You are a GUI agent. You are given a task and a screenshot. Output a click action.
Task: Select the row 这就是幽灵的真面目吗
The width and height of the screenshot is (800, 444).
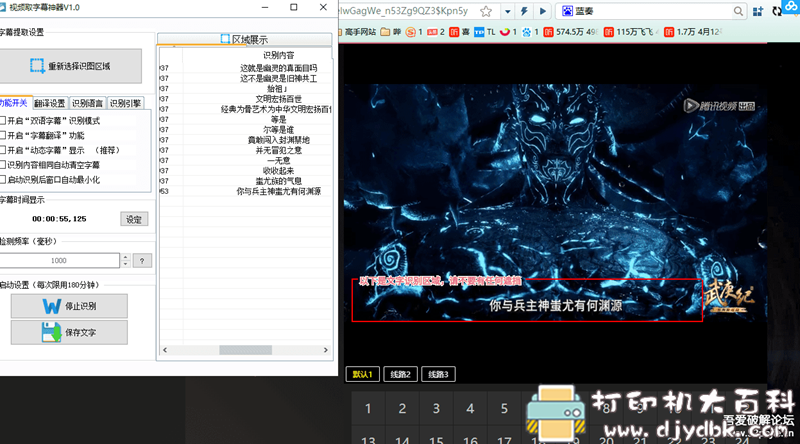245,68
